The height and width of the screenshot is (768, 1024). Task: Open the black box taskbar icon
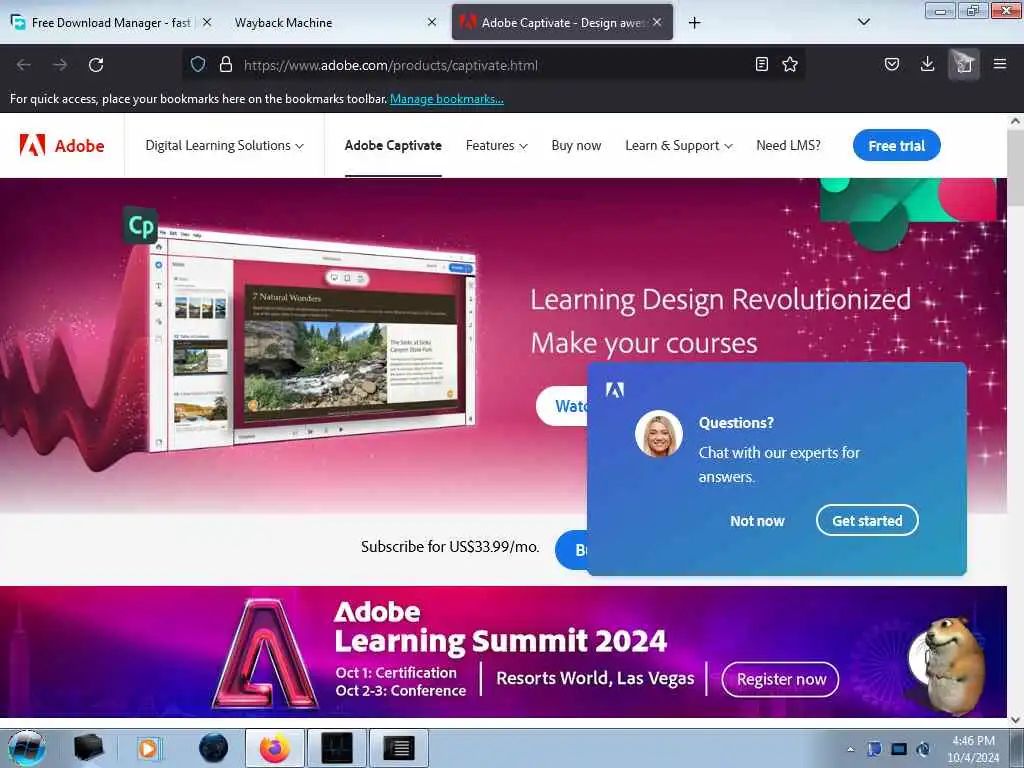88,748
